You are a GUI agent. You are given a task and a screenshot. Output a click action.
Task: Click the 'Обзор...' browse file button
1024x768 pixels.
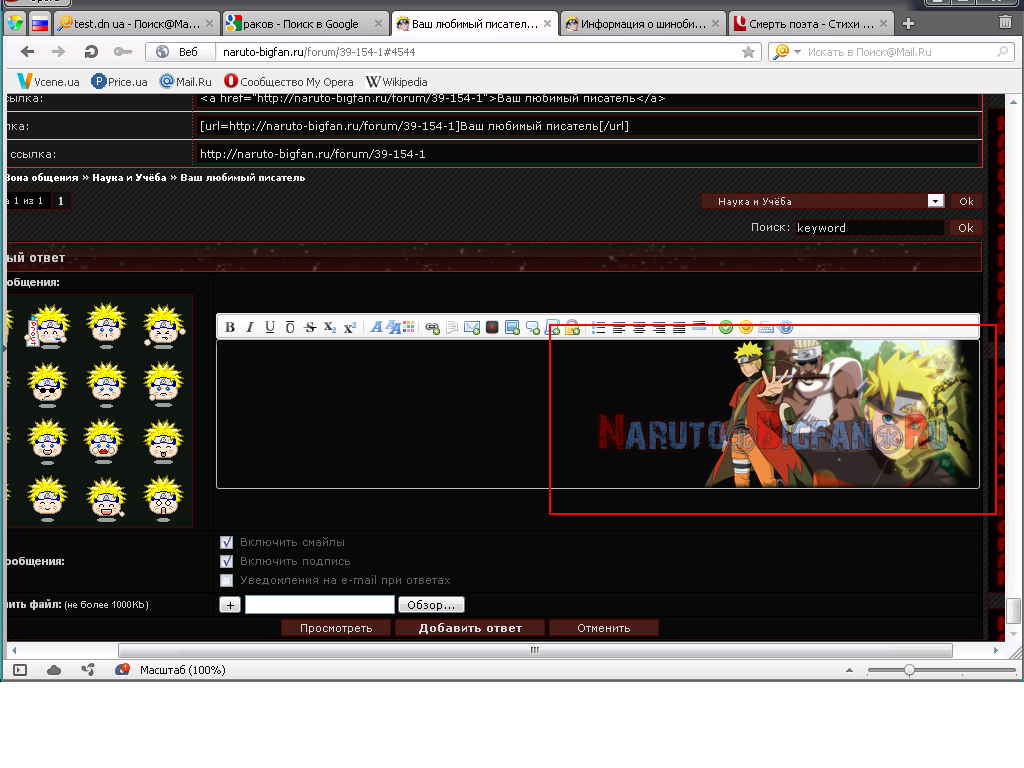(x=431, y=605)
